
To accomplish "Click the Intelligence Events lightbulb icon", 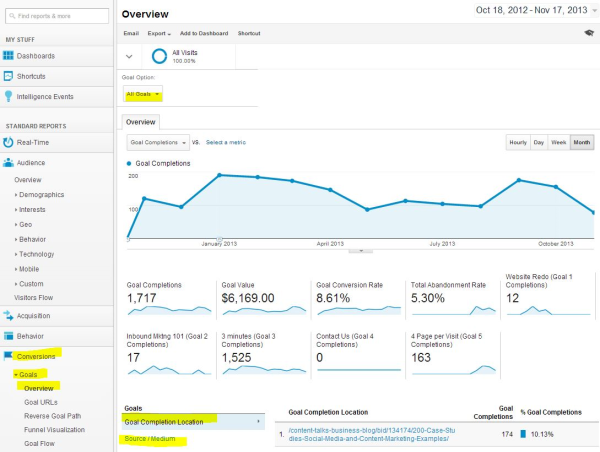I will [8, 96].
